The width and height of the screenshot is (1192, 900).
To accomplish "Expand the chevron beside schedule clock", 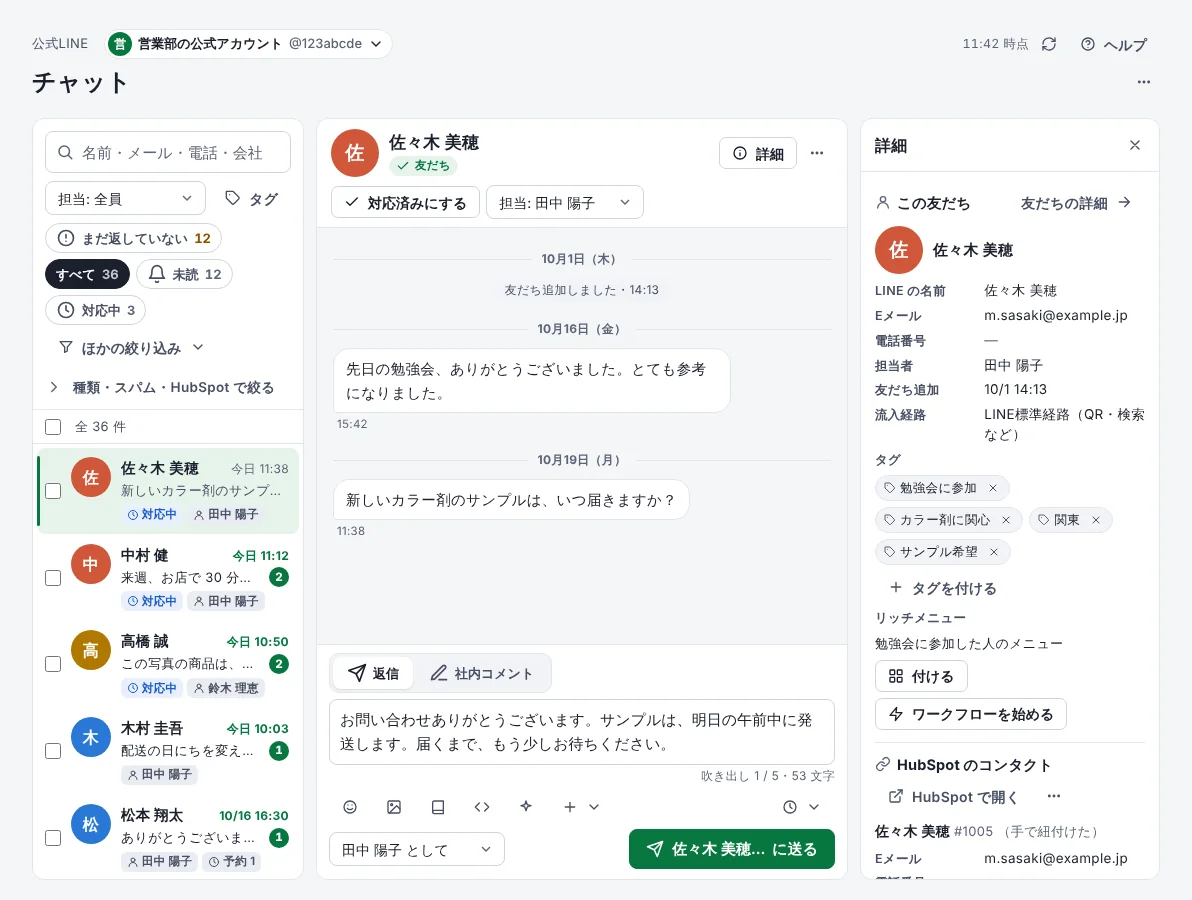I will [x=814, y=807].
